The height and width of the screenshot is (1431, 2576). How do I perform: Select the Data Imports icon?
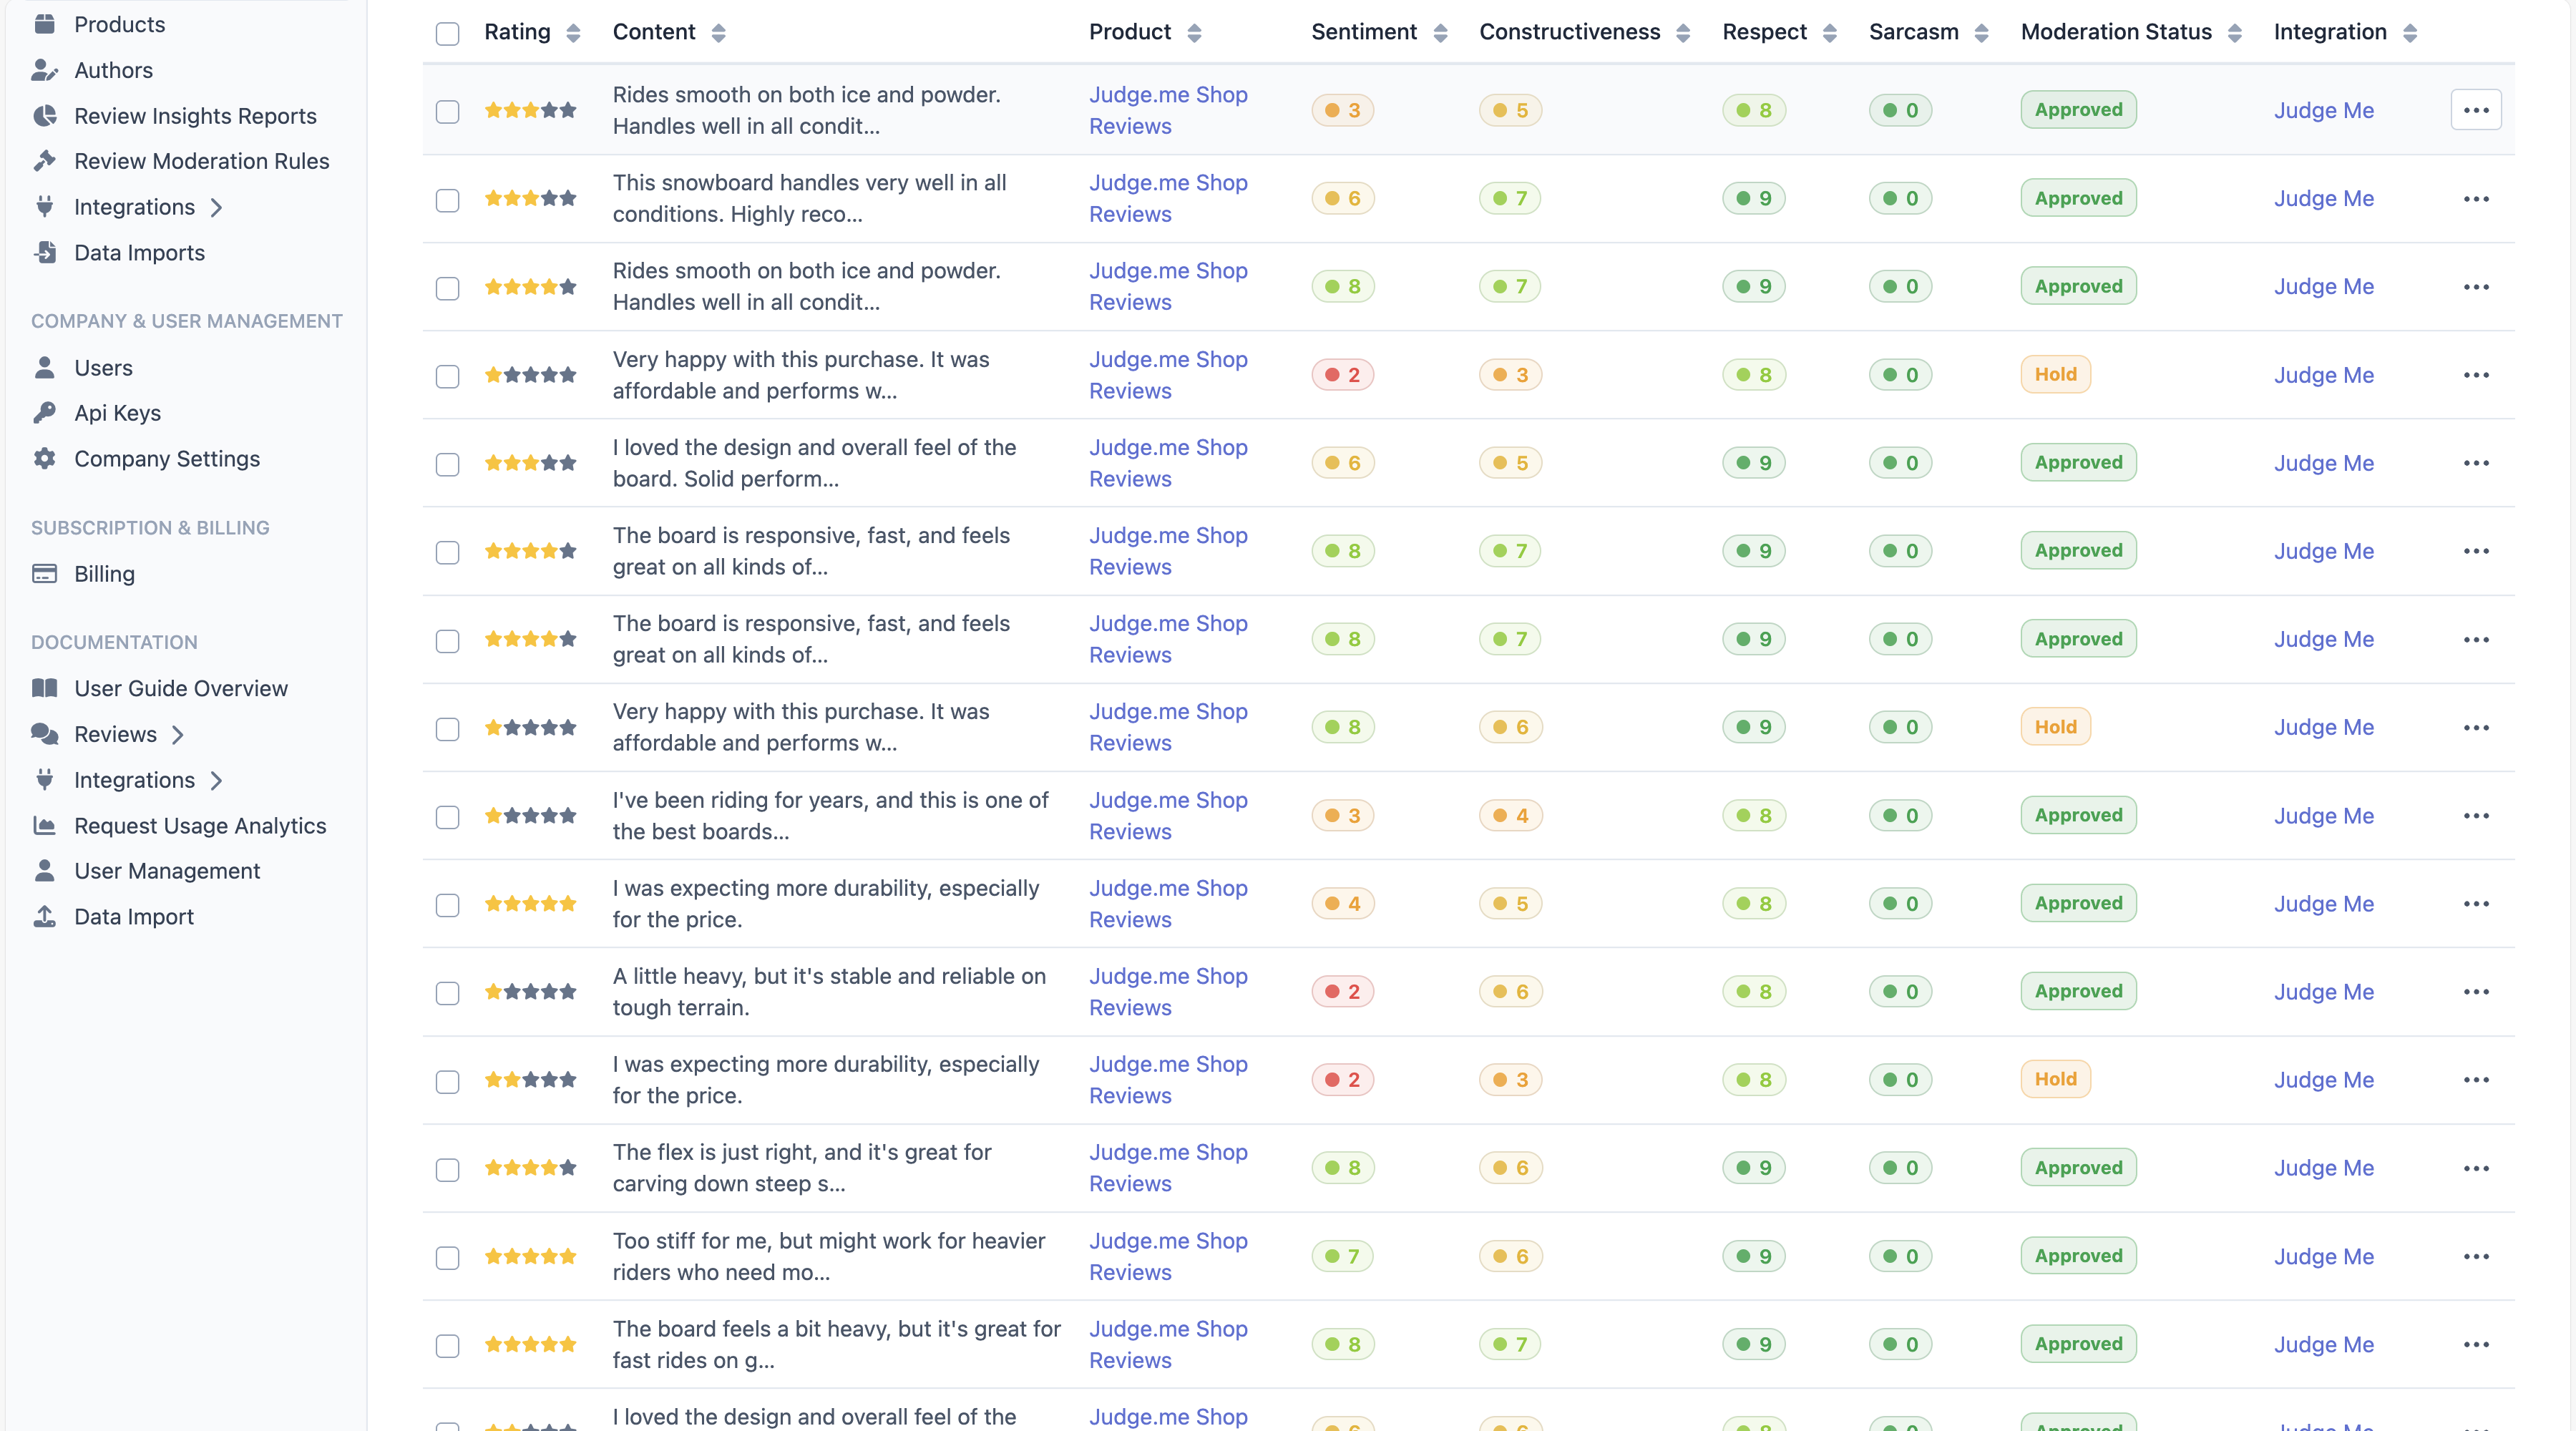tap(45, 252)
